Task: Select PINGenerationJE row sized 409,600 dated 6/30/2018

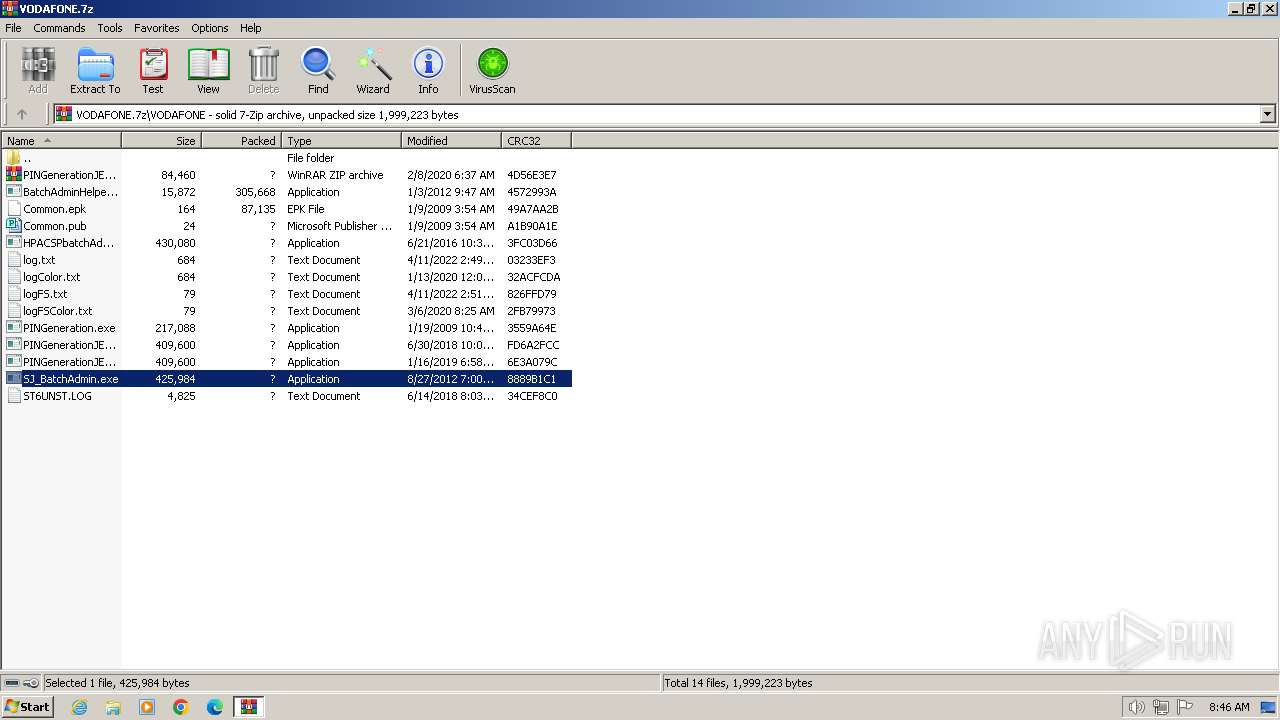Action: tap(287, 345)
